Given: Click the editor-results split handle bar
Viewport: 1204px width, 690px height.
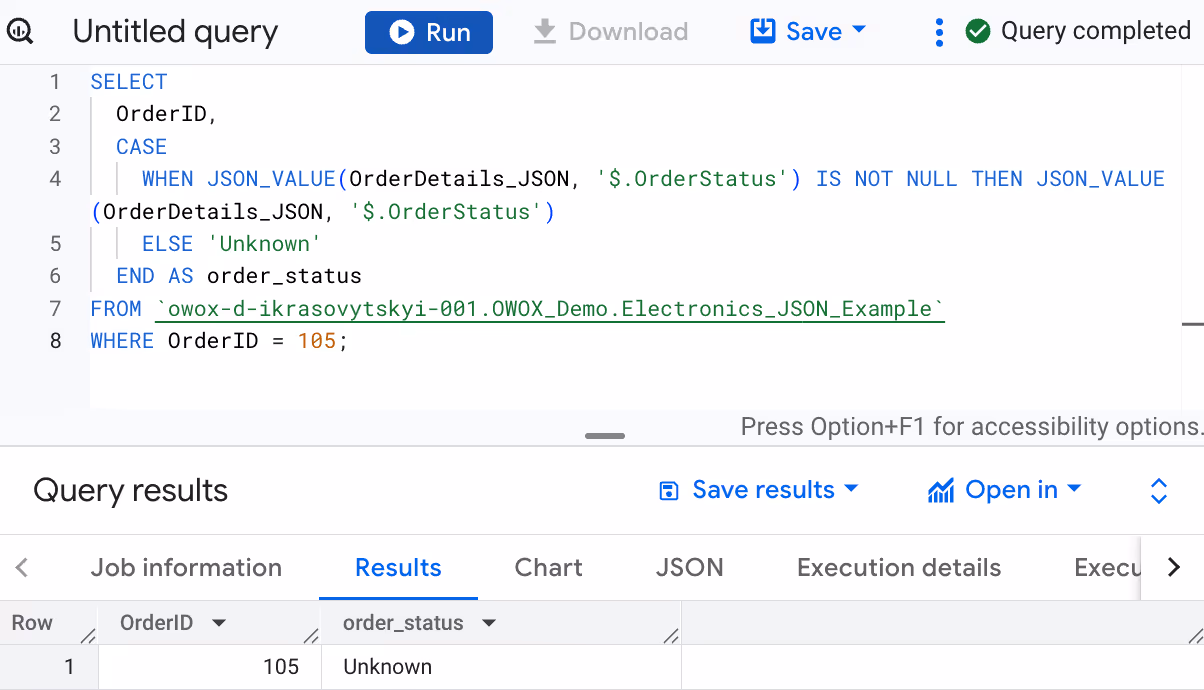Looking at the screenshot, I should point(605,436).
